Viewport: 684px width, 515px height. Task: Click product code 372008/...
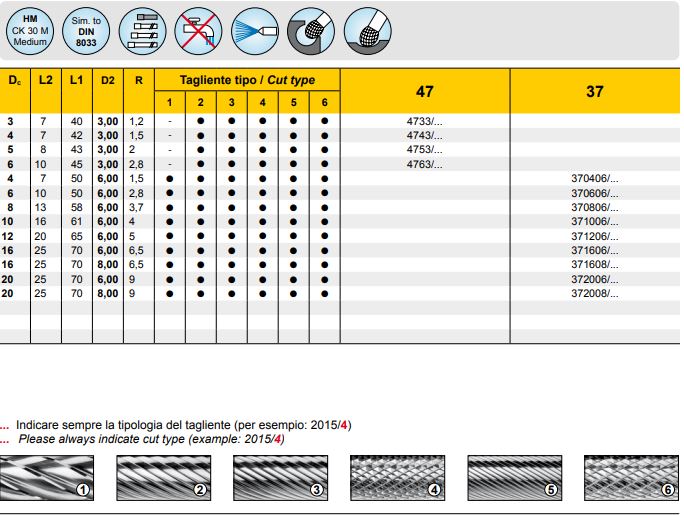[594, 294]
